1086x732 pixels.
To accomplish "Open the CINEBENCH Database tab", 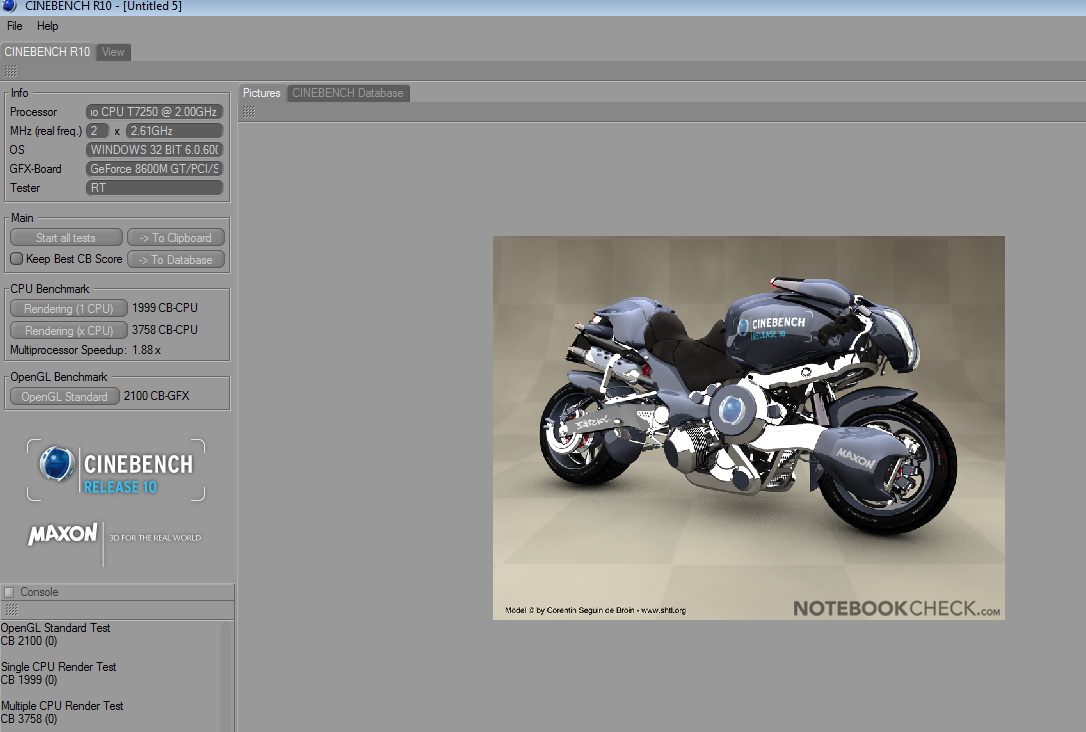I will [x=348, y=93].
